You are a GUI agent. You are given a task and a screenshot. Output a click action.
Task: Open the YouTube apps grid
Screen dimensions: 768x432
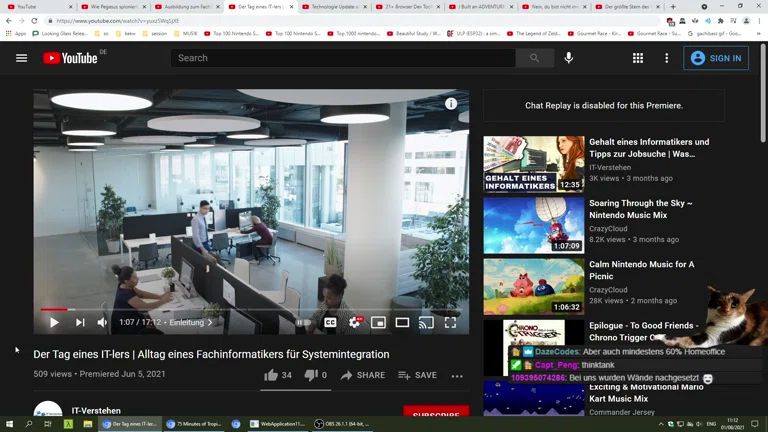coord(637,58)
